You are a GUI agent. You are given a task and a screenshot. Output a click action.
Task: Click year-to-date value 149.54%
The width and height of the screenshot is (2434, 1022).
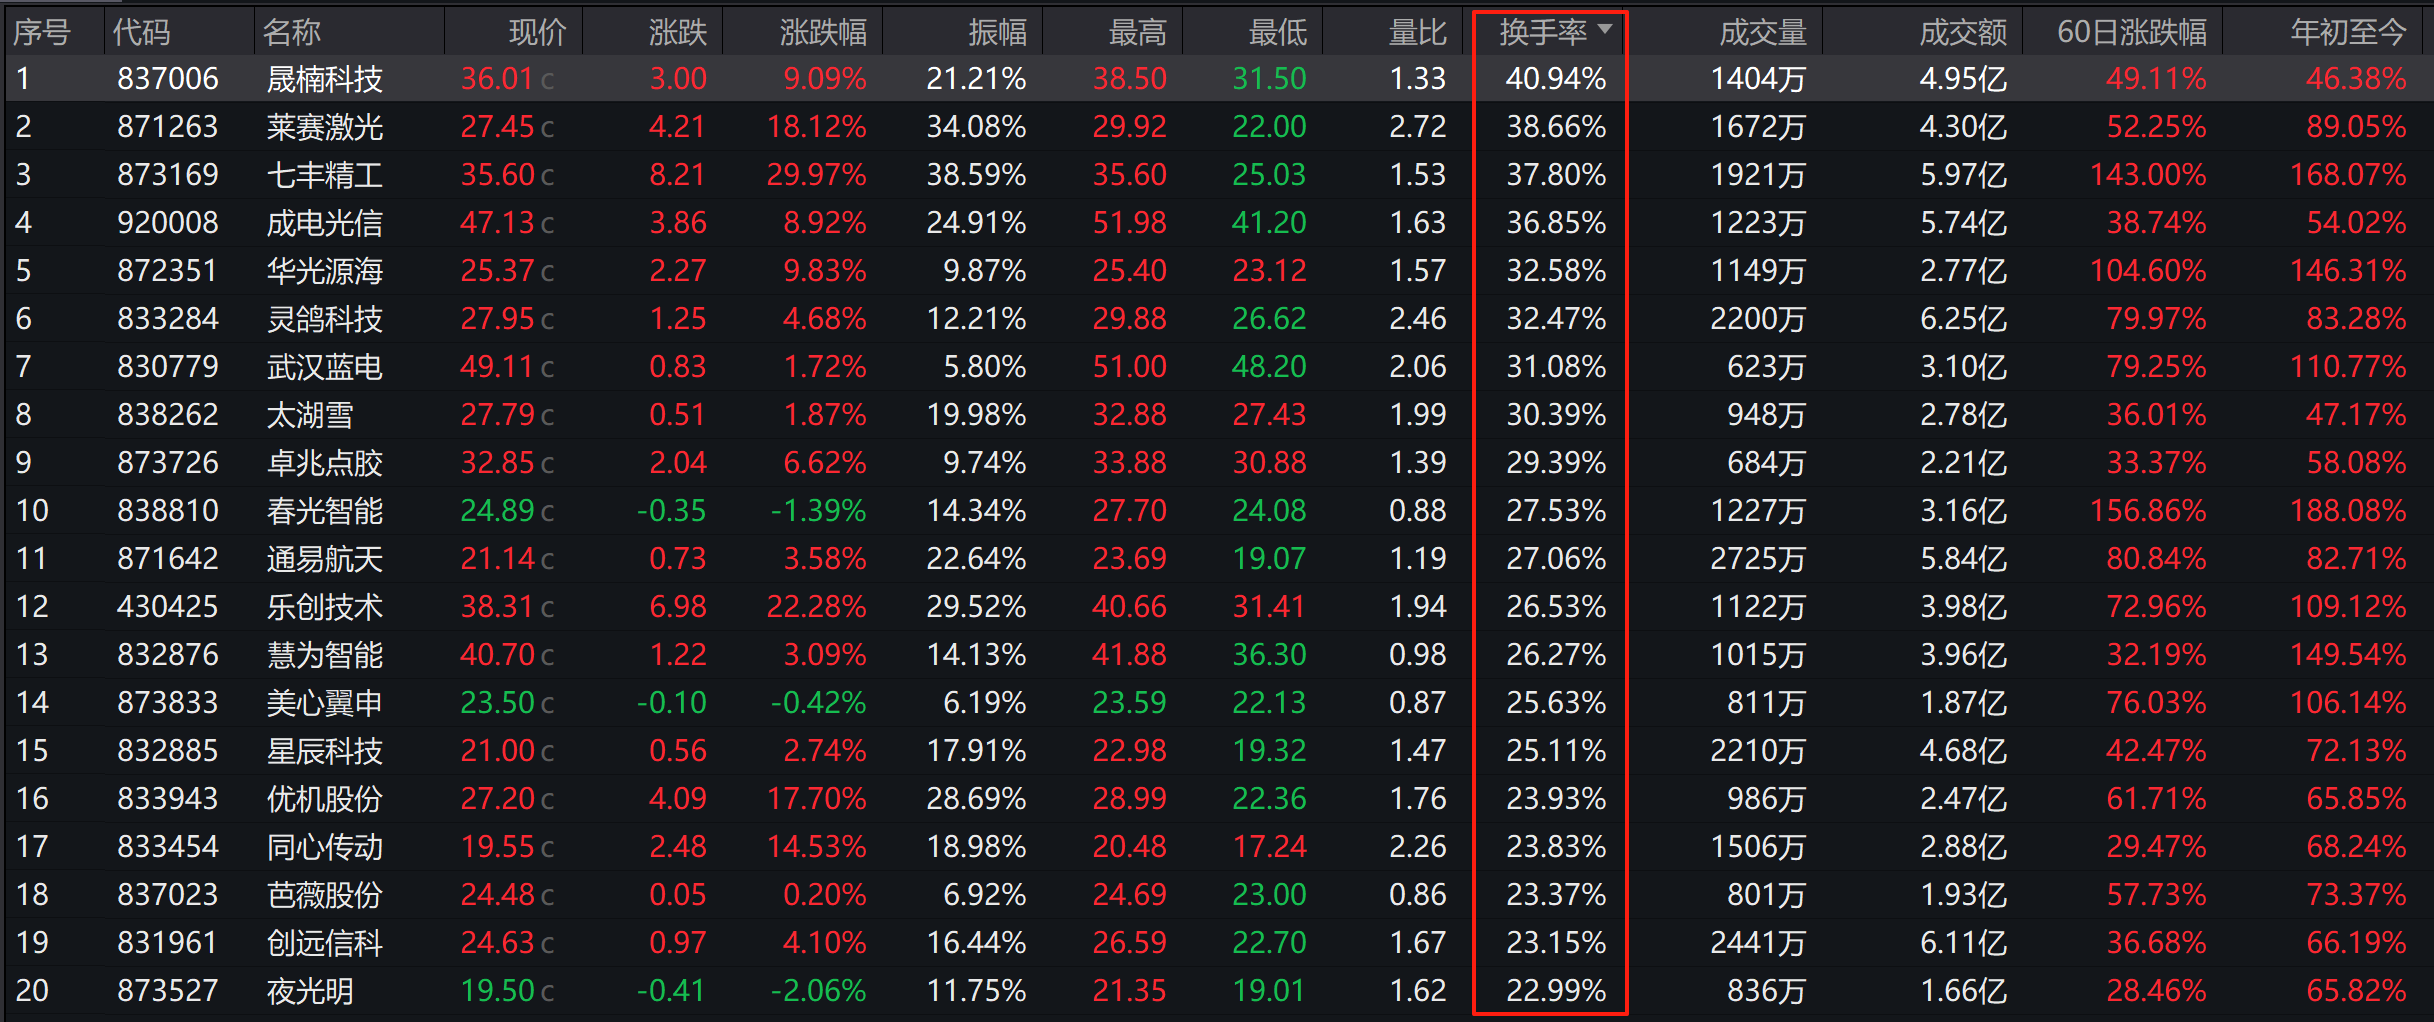(2348, 655)
